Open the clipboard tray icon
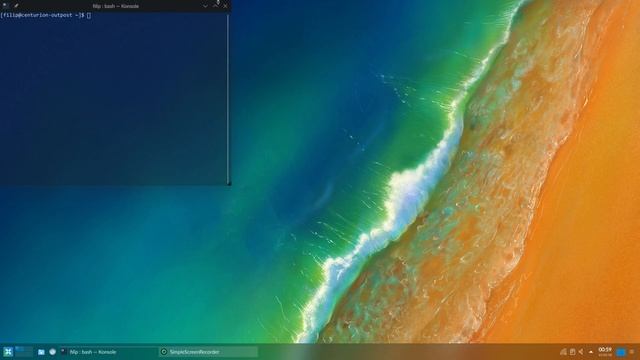The image size is (640, 360). (572, 352)
